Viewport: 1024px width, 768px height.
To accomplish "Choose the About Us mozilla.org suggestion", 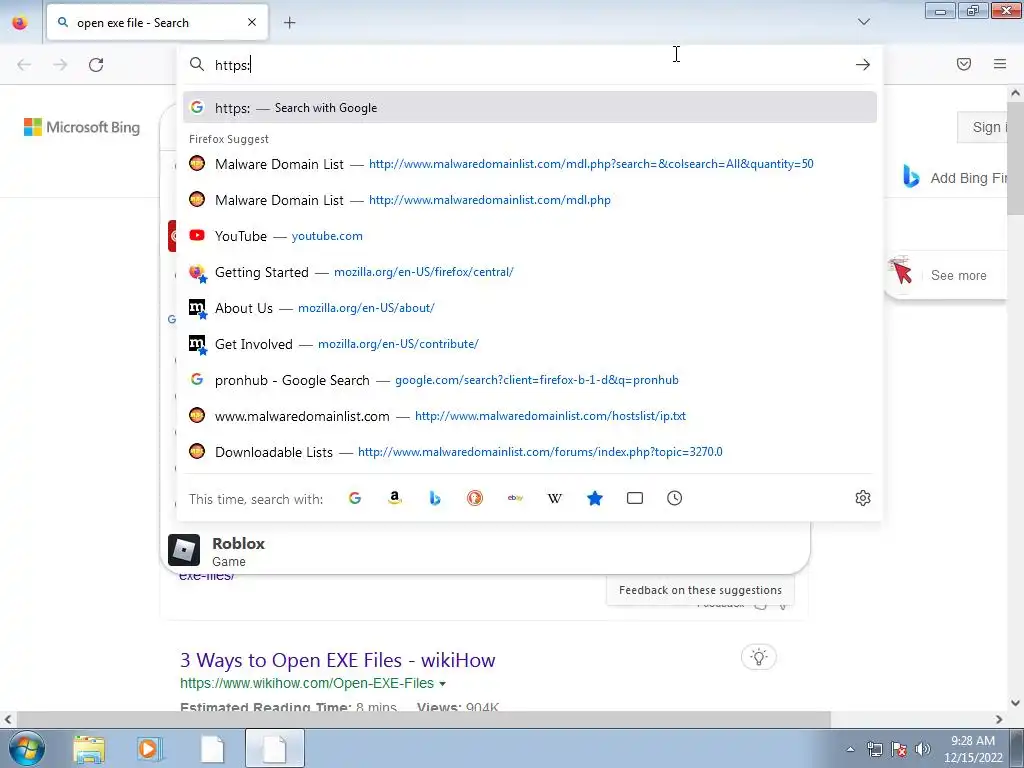I will 530,308.
